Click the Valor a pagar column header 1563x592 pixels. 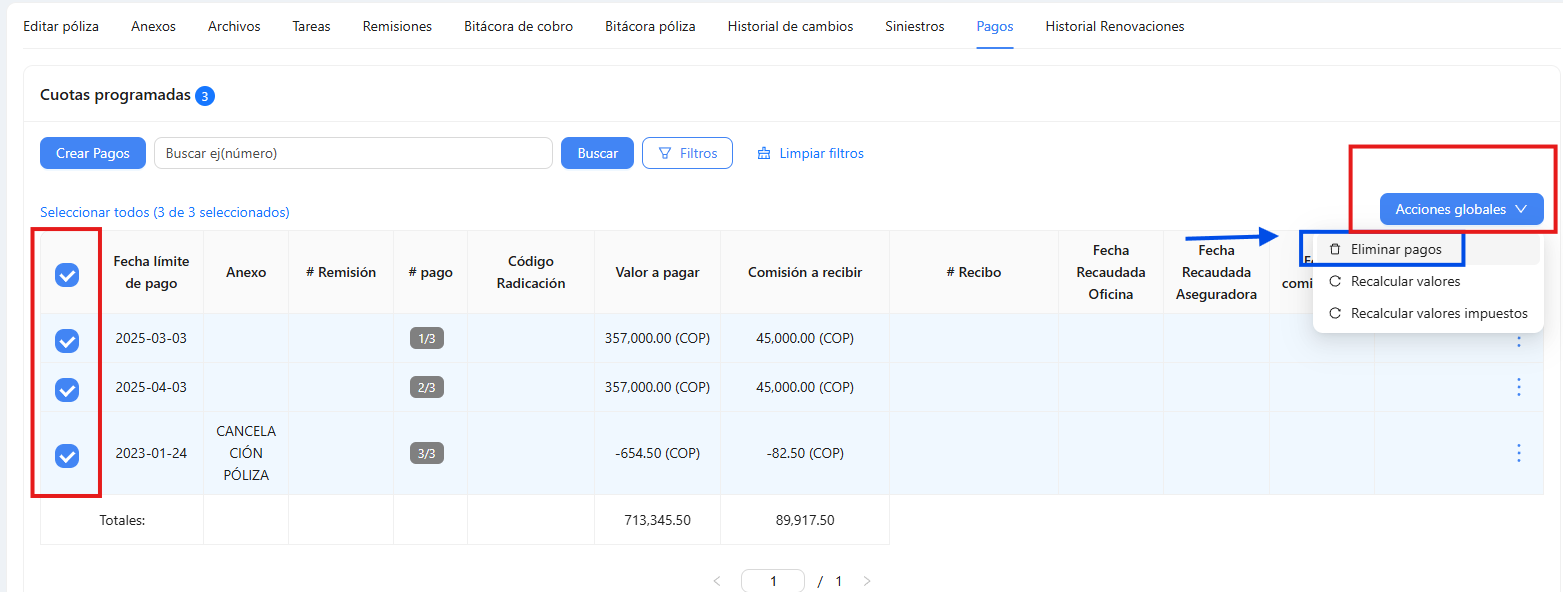657,272
